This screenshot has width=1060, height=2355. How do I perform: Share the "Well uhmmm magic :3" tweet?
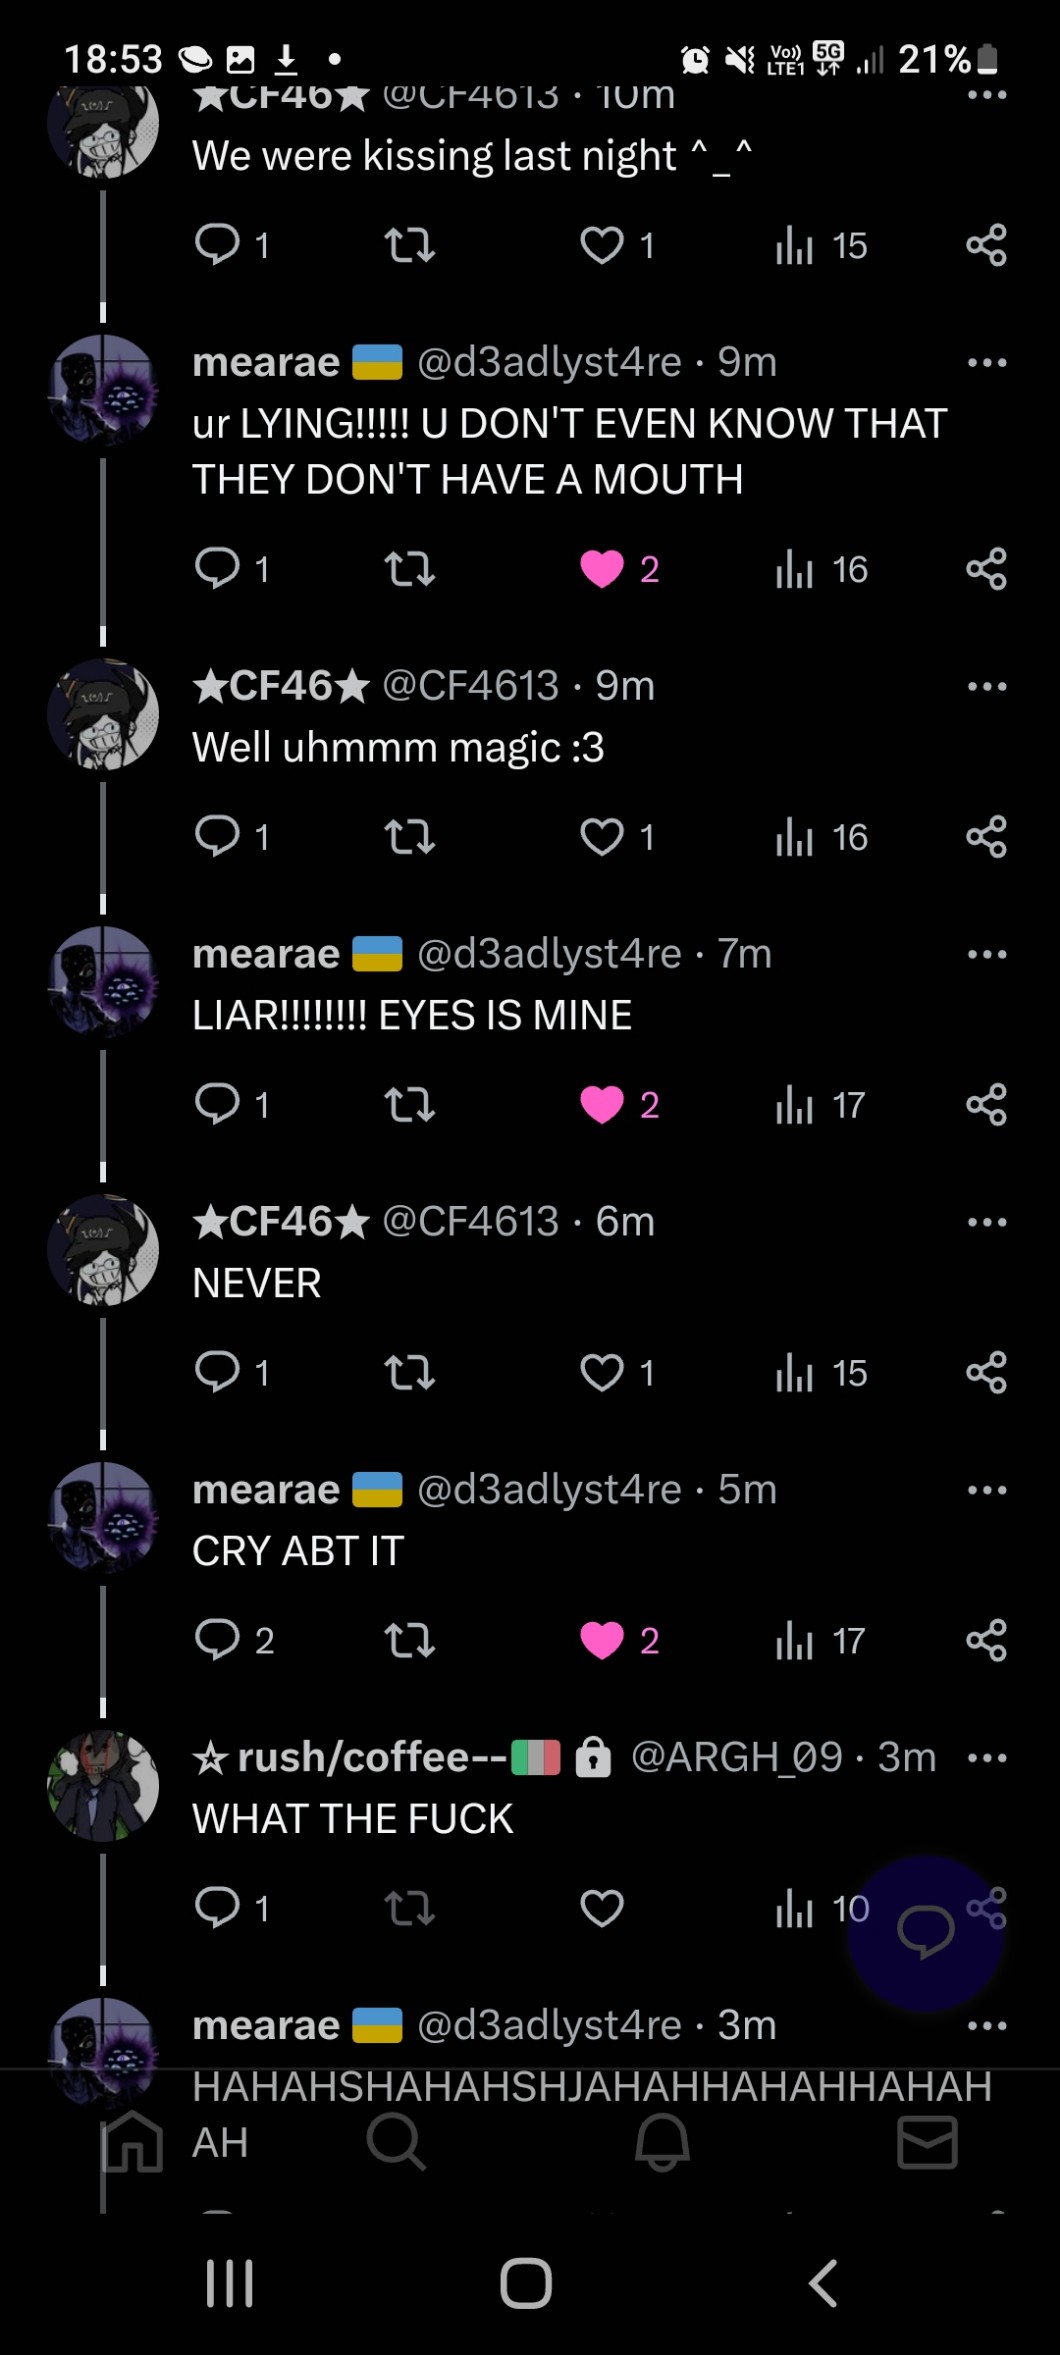point(986,836)
